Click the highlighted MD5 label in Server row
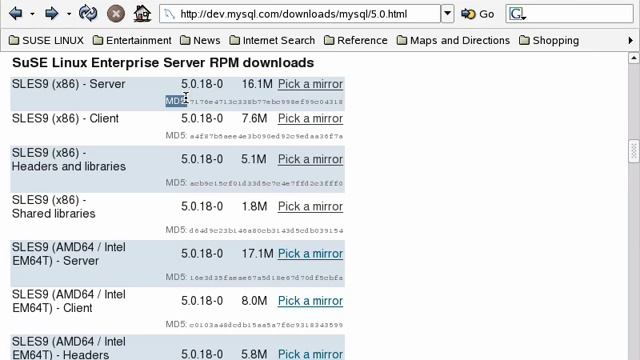This screenshot has width=640, height=360. pyautogui.click(x=176, y=101)
